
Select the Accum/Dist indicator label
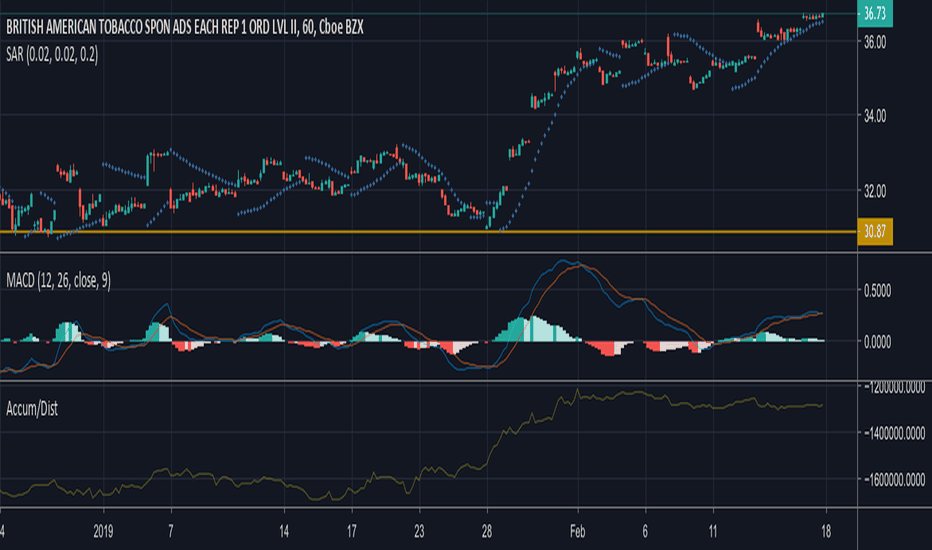pos(32,408)
